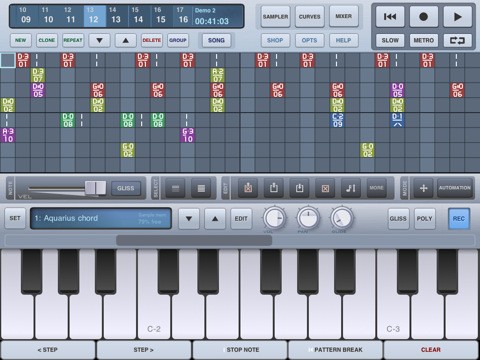Image resolution: width=480 pixels, height=360 pixels.
Task: Click the PATTERN BREAK button
Action: (x=335, y=350)
